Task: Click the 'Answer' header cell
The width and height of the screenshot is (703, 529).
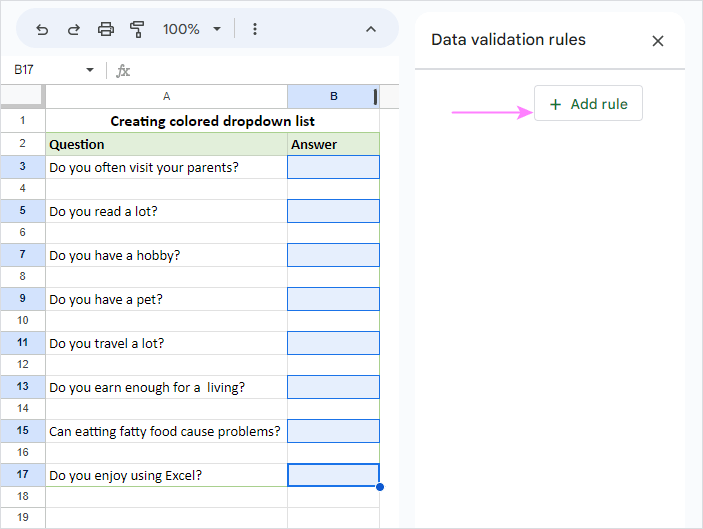Action: click(334, 144)
